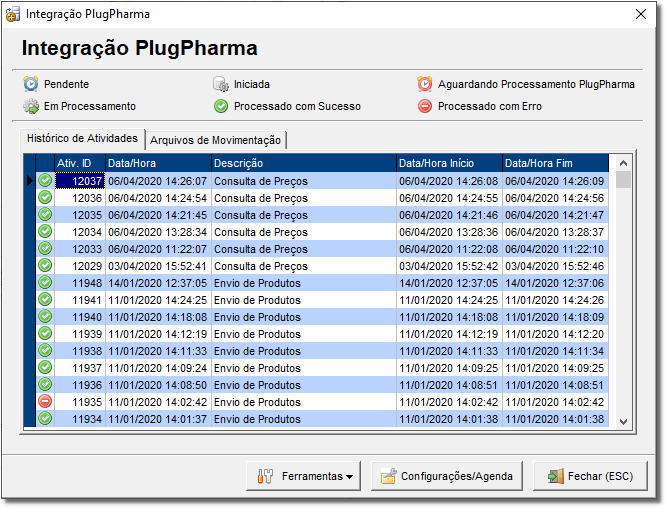Click the scrollbar down arrow
The height and width of the screenshot is (508, 666).
click(623, 421)
